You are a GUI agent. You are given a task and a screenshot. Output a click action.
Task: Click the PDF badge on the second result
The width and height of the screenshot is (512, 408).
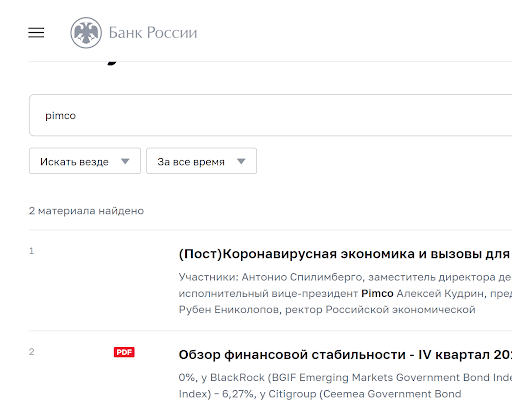[124, 352]
